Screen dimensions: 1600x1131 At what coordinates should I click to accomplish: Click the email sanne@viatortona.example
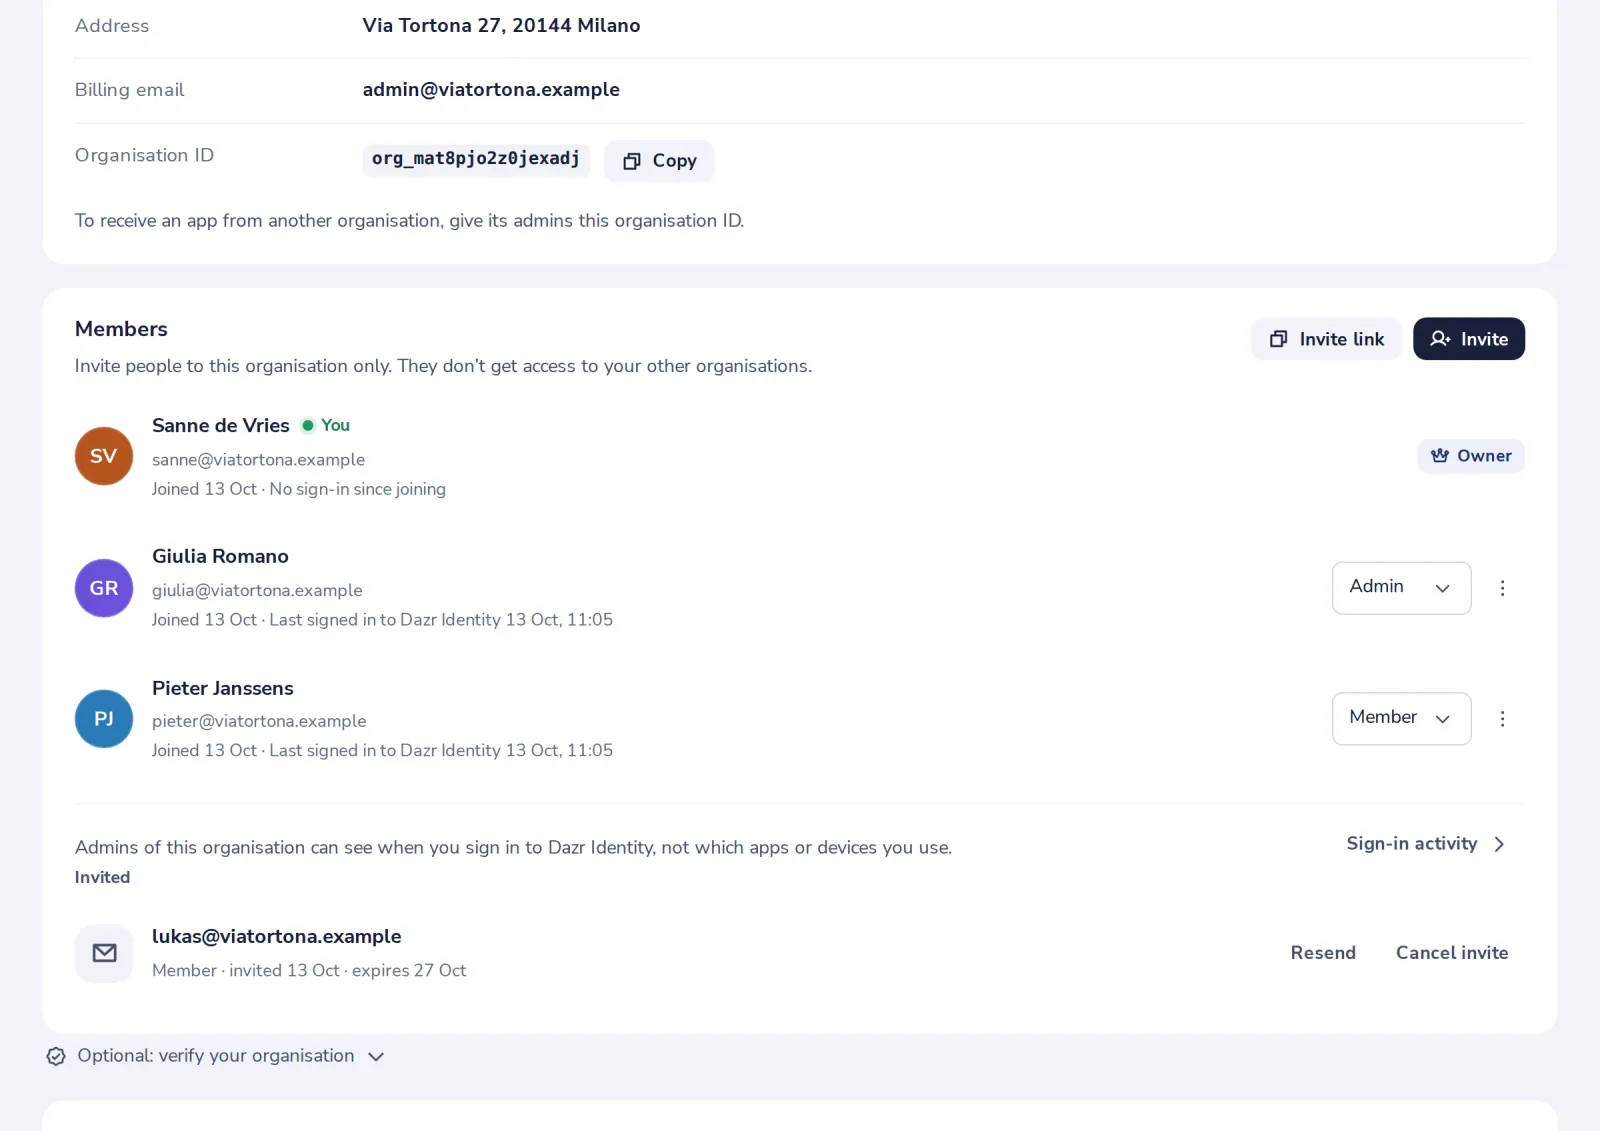(x=258, y=460)
